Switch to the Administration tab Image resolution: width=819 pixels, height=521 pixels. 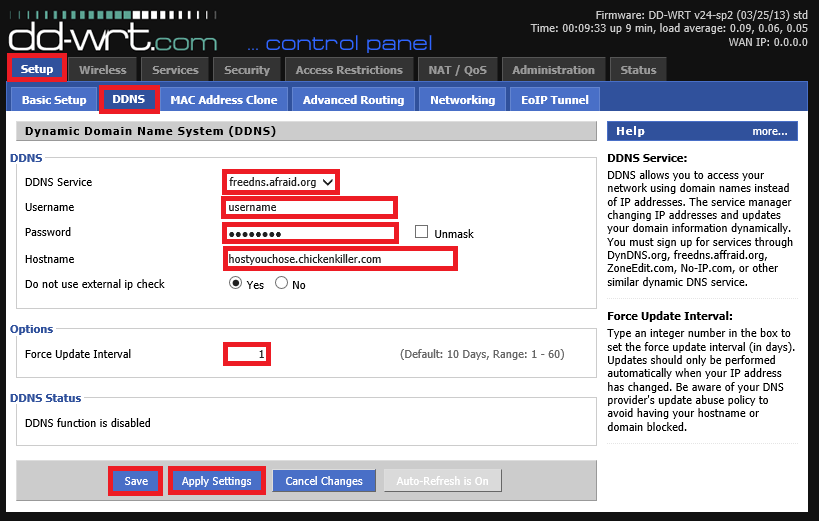point(553,70)
